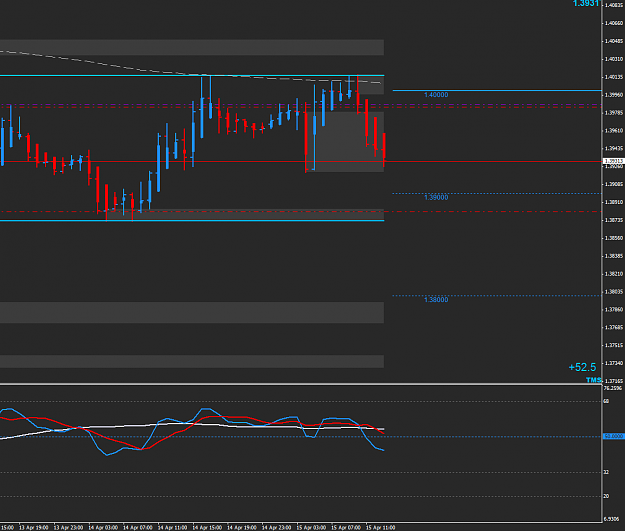625x531 pixels.
Task: Click the 1.40310 price axis value
Action: pos(614,59)
